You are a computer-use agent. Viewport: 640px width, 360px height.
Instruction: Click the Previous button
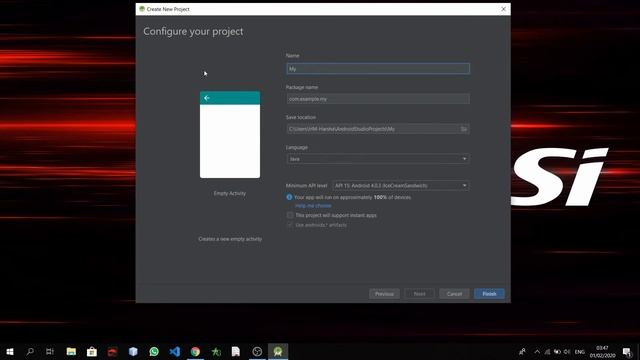(x=384, y=294)
